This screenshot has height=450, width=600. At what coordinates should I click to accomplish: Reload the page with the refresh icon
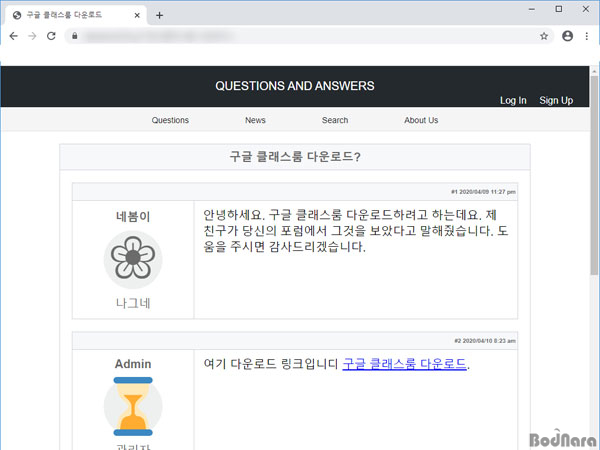[51, 36]
